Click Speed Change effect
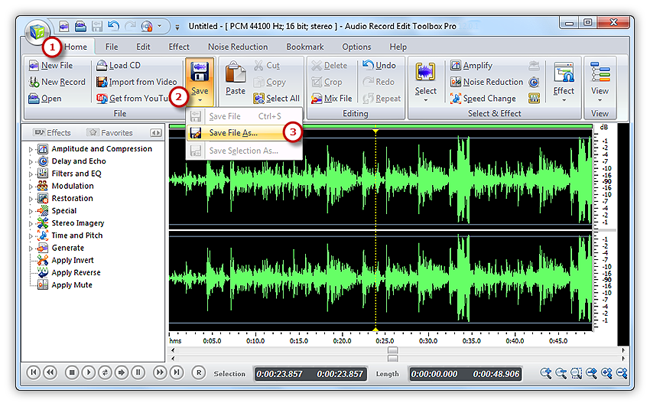 tap(483, 99)
